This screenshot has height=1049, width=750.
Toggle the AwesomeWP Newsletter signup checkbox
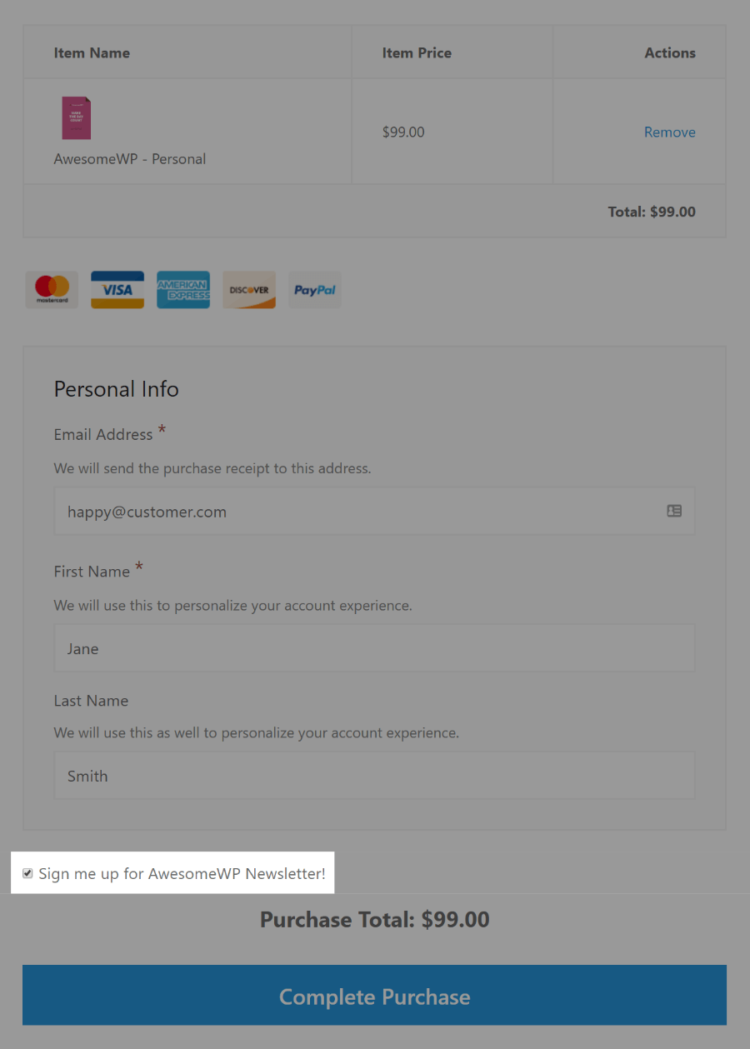click(27, 873)
